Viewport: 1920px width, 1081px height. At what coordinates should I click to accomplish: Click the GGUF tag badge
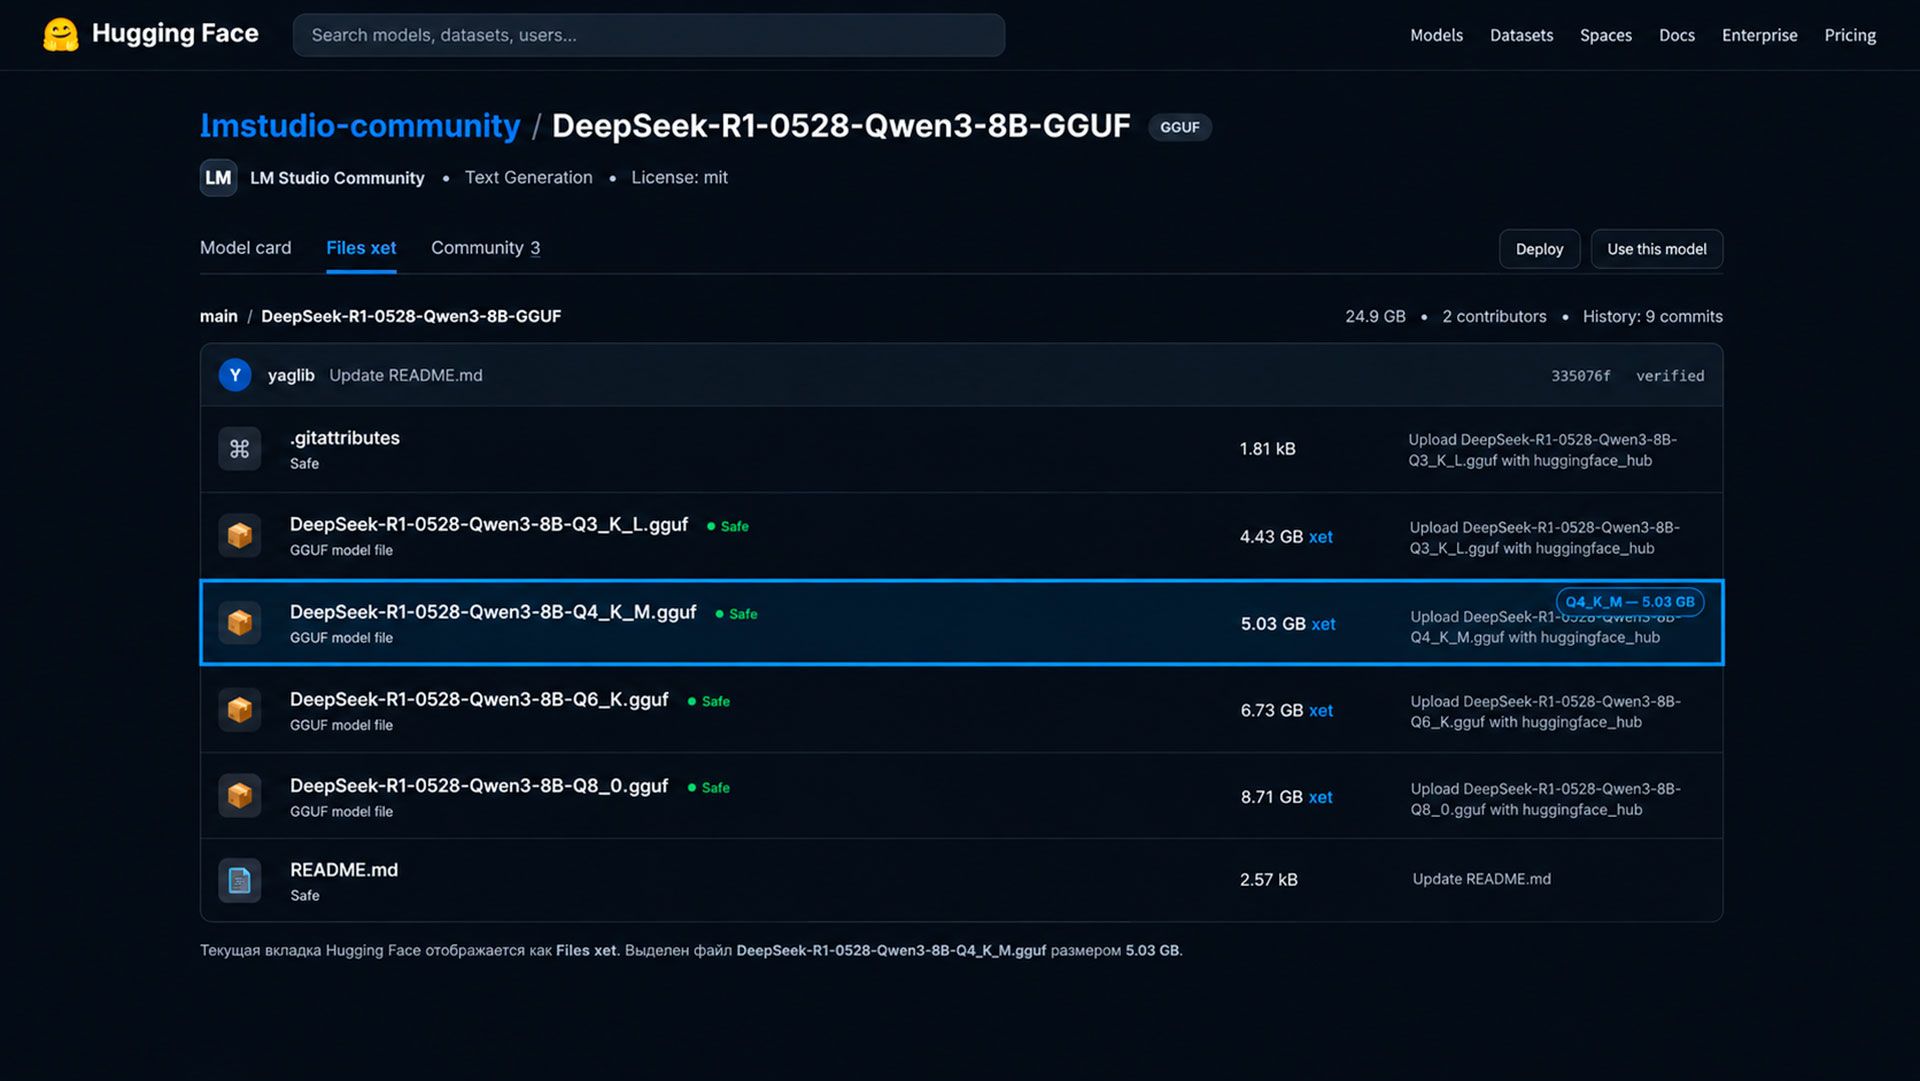1180,127
